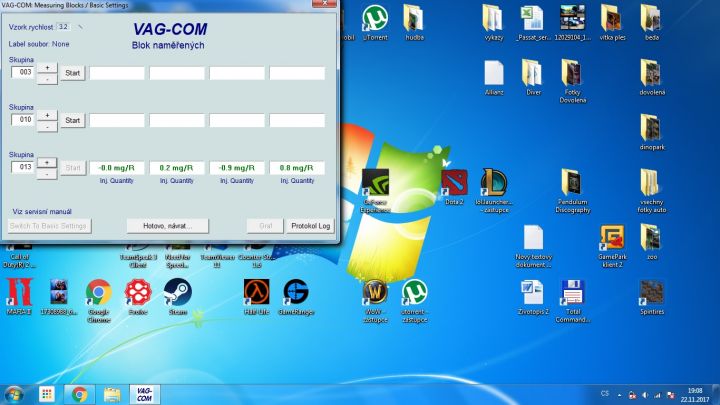The image size is (720, 405).
Task: Open the Zivotopis 2 Word document
Action: click(x=533, y=297)
